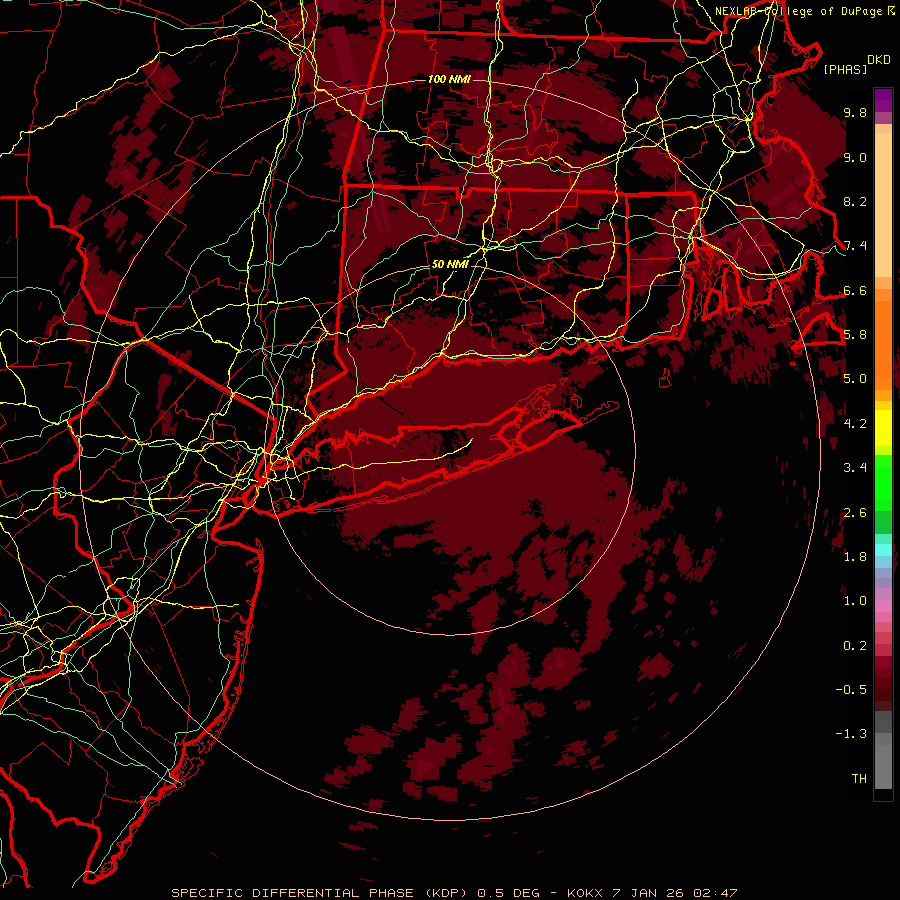Select the 7.4 scale label

(x=855, y=246)
